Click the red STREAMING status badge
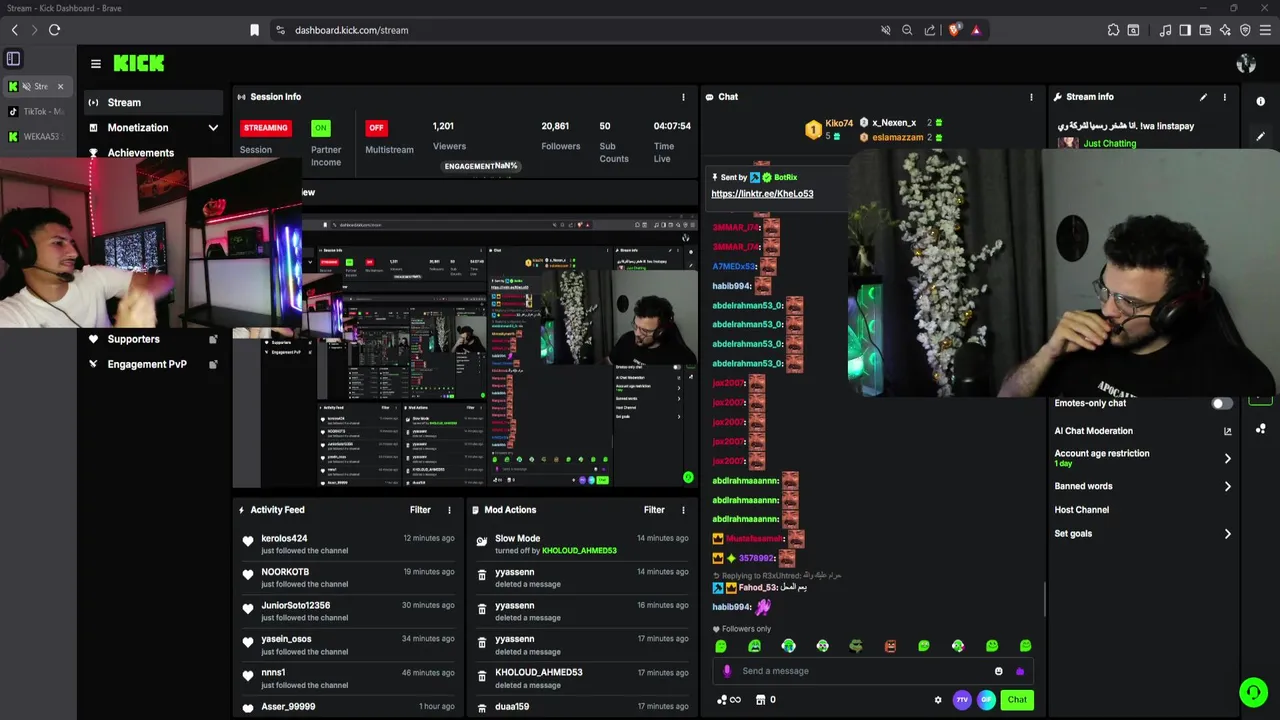1280x720 pixels. (x=266, y=128)
